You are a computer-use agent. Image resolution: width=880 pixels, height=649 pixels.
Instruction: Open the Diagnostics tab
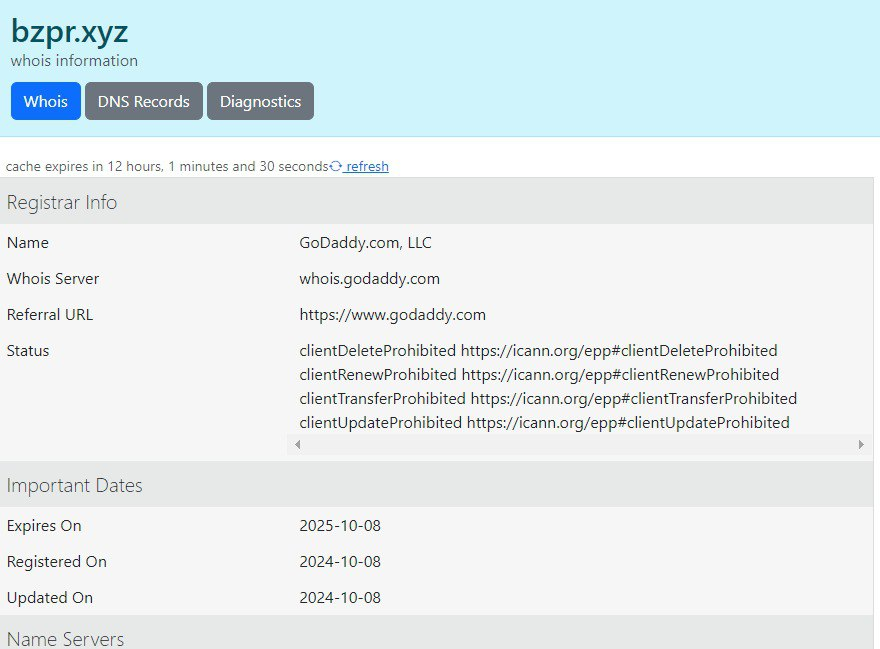[x=260, y=101]
